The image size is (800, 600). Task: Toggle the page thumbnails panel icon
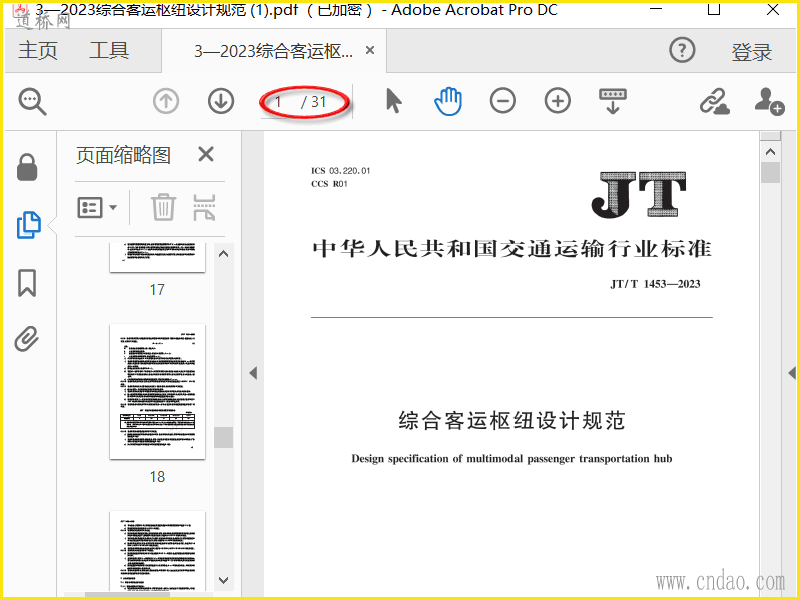[29, 224]
